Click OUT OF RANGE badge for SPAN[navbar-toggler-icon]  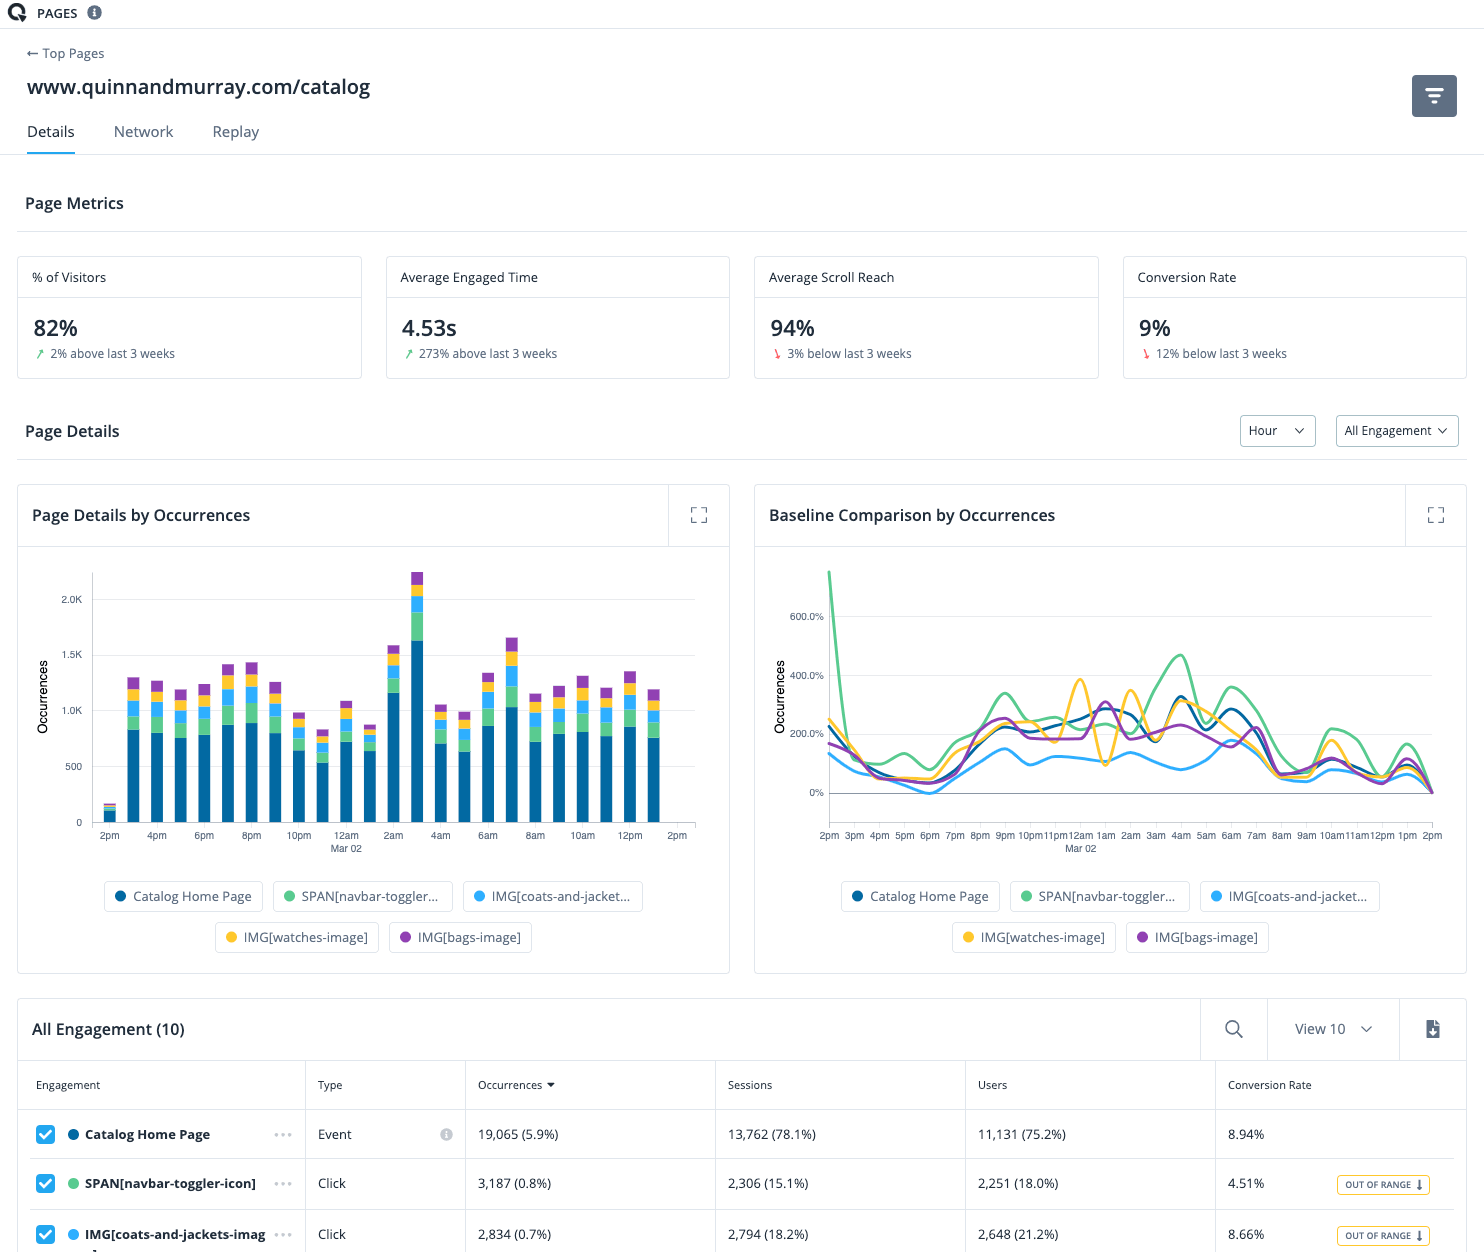coord(1383,1184)
